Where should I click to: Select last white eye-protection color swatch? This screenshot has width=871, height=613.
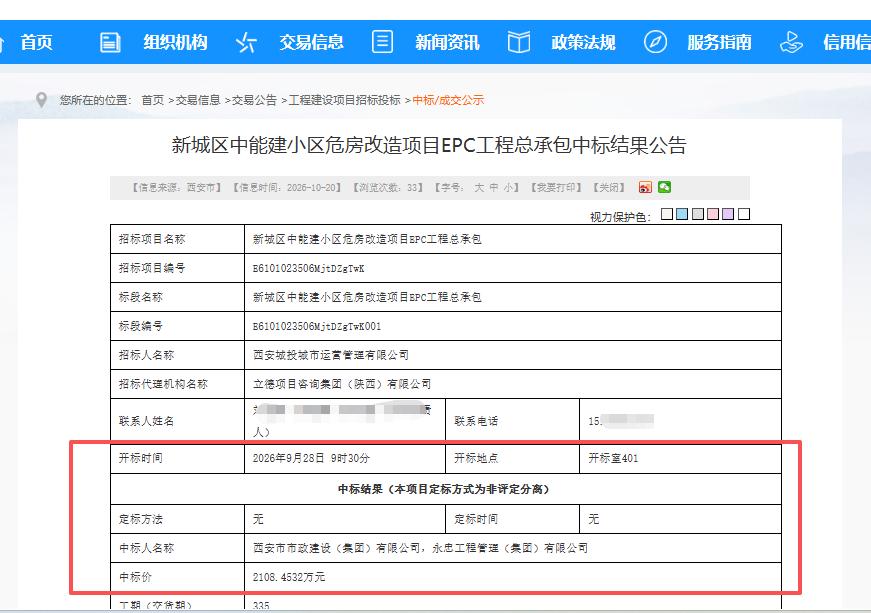744,214
